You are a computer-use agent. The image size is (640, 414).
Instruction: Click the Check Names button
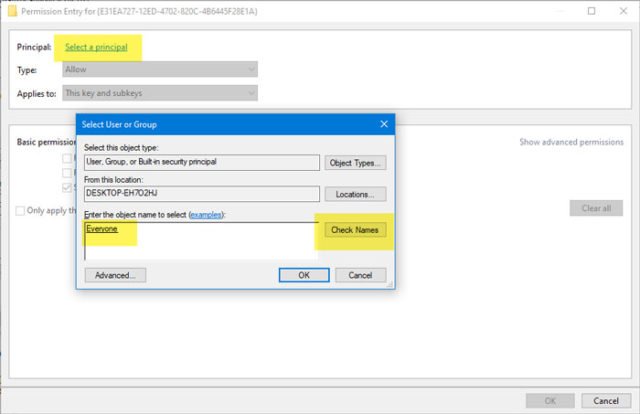tap(355, 230)
